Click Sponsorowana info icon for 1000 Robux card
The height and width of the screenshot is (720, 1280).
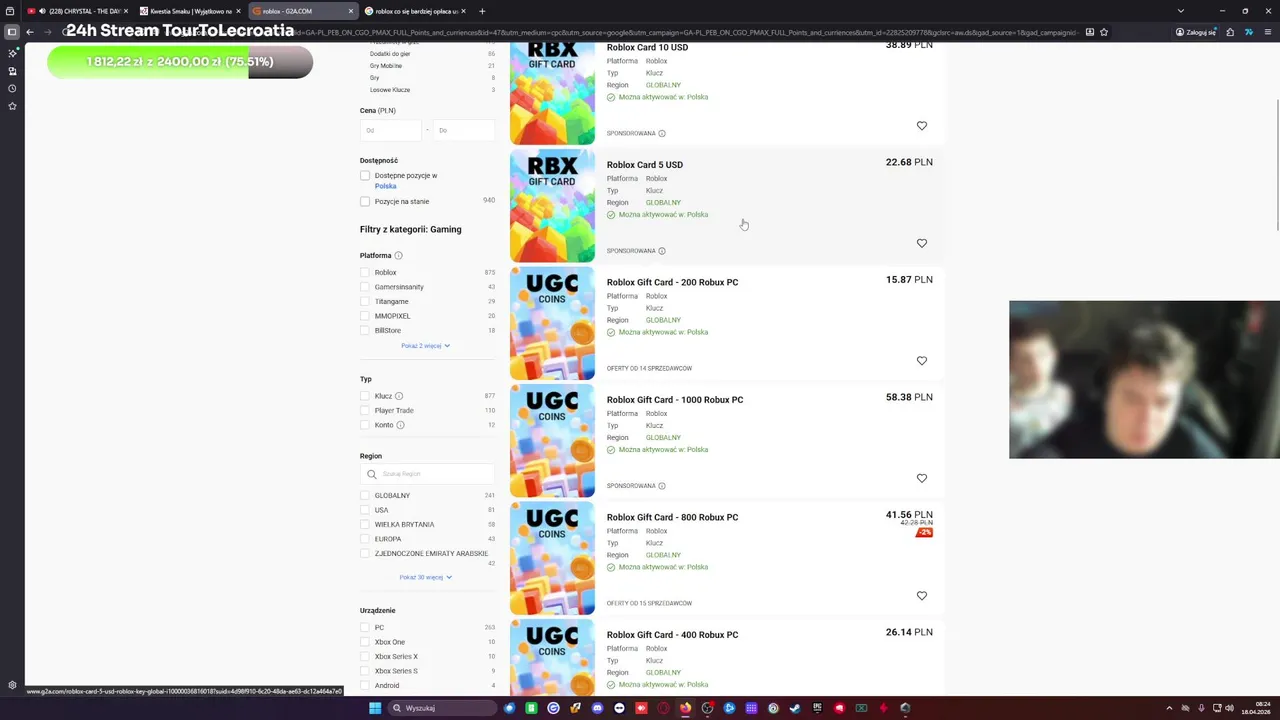[662, 486]
